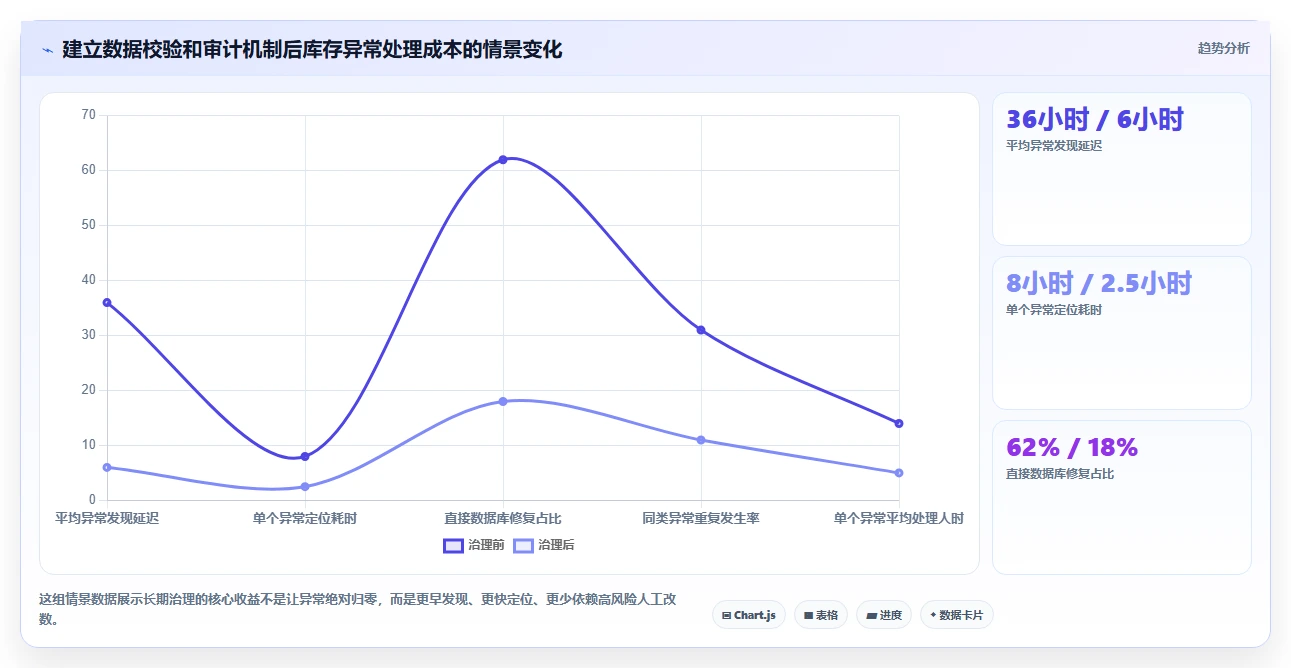This screenshot has height=668, width=1291.
Task: Click the 单个异常平均处理人时 axis label
Action: point(898,518)
